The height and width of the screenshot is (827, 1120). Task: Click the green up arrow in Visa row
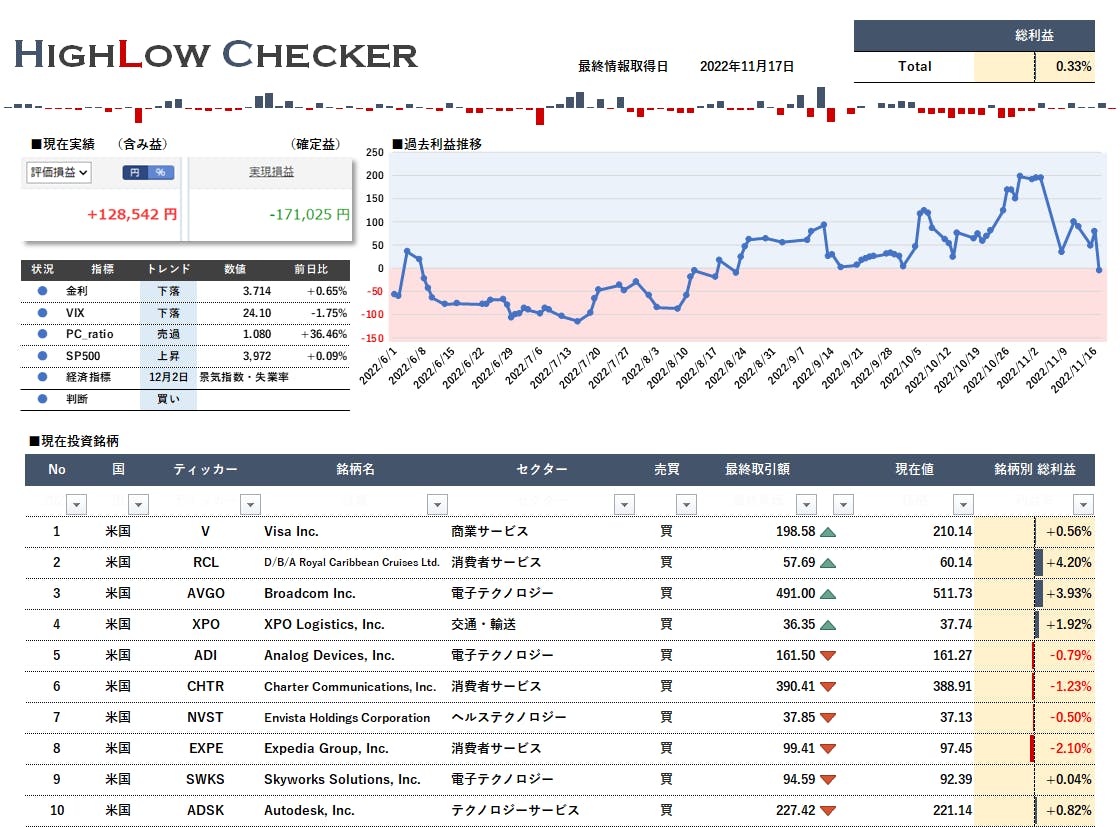coord(827,532)
